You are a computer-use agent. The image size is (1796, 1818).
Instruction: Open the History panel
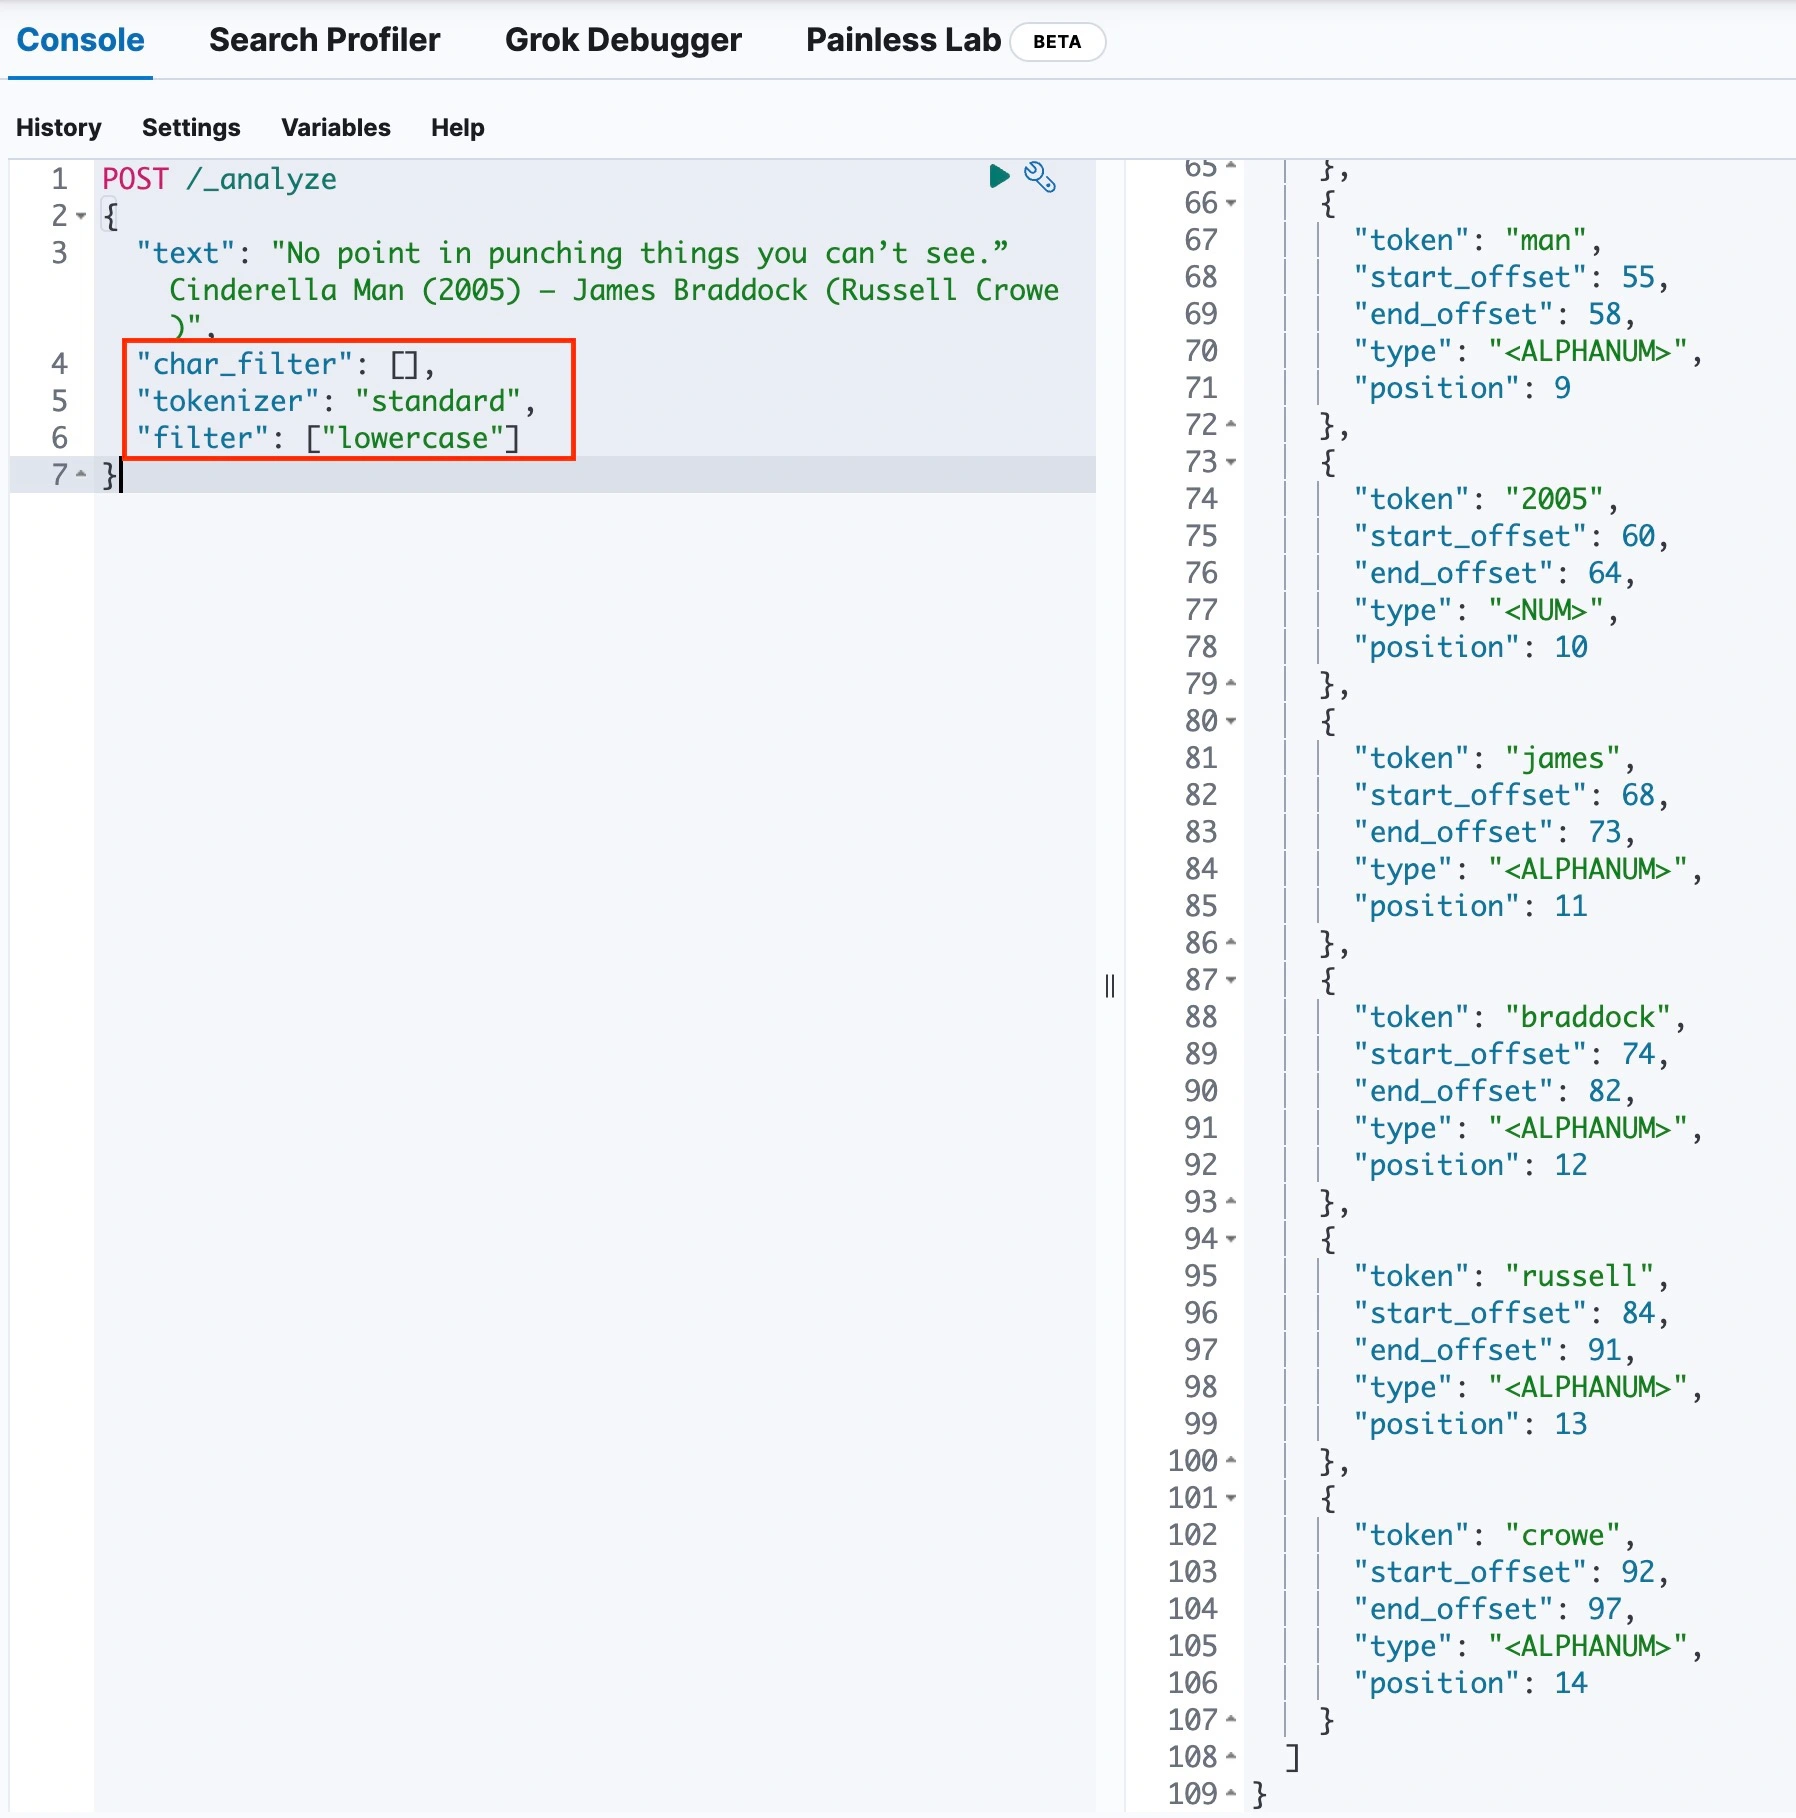58,127
